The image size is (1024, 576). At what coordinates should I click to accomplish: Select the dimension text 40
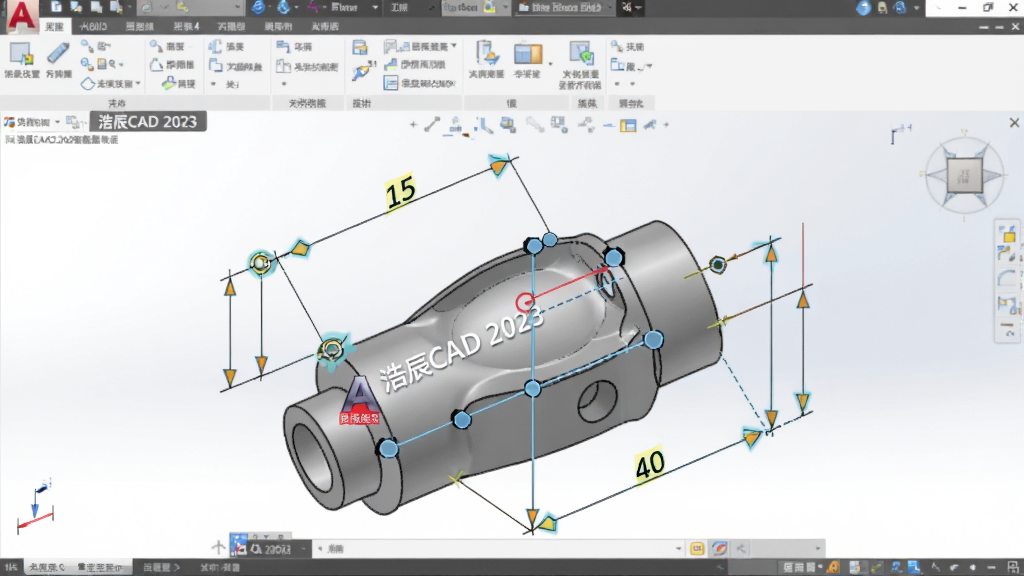click(x=650, y=465)
